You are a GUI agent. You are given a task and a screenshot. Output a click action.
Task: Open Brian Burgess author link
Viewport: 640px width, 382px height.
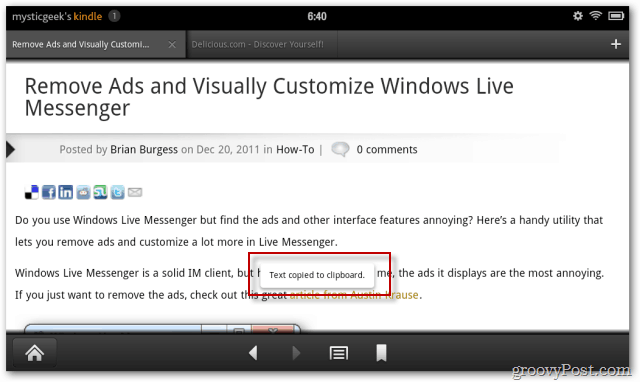pyautogui.click(x=144, y=150)
